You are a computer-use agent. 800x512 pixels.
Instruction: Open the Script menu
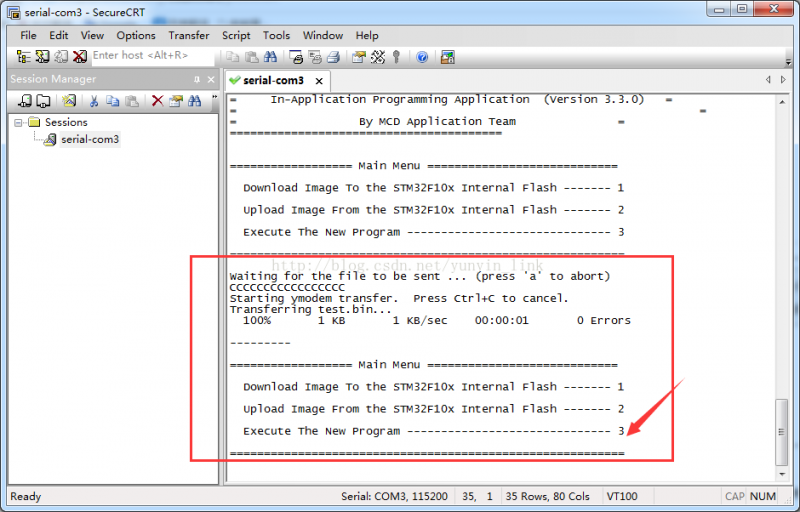click(236, 35)
